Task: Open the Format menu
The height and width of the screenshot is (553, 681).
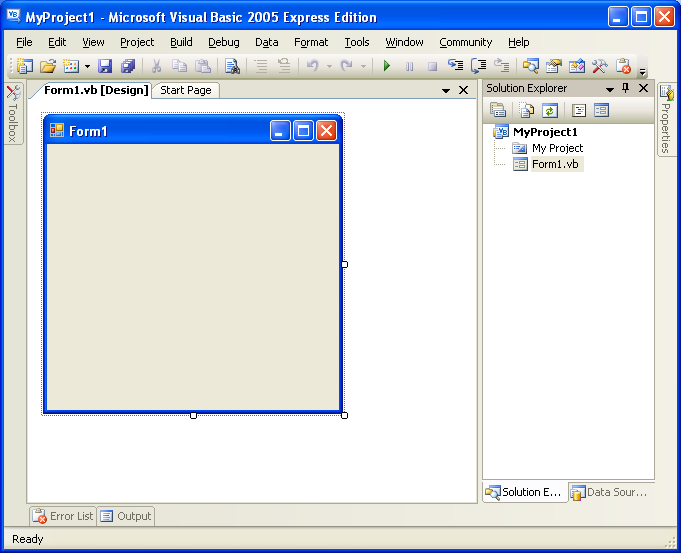Action: tap(311, 42)
